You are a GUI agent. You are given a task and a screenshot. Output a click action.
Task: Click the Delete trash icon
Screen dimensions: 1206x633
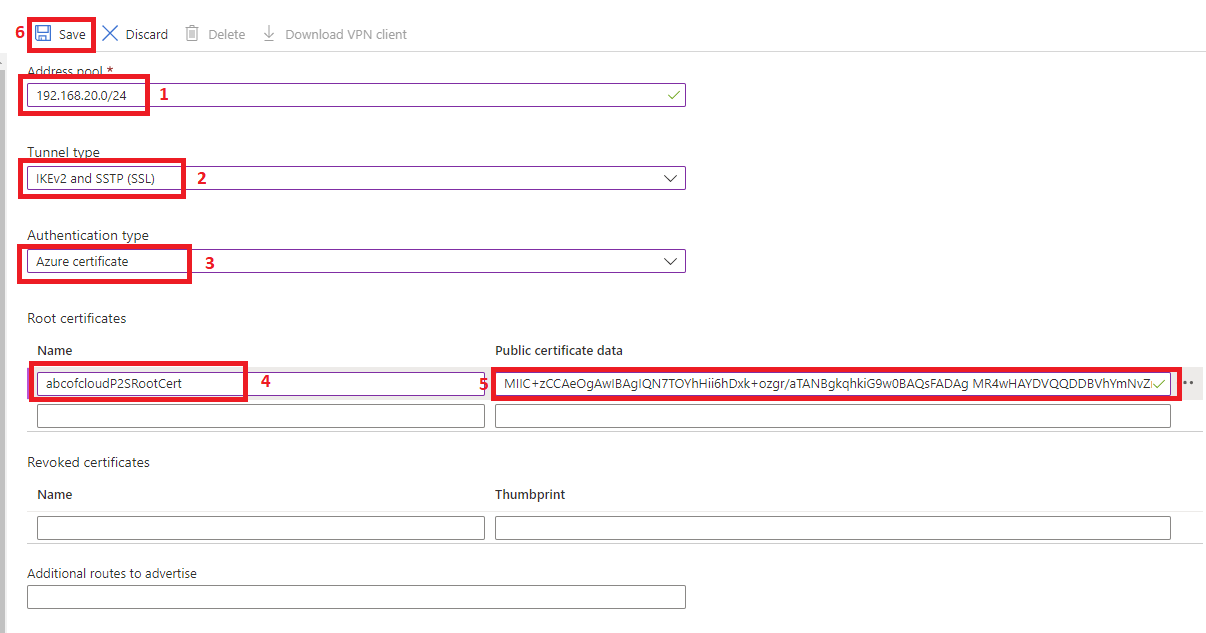tap(191, 33)
